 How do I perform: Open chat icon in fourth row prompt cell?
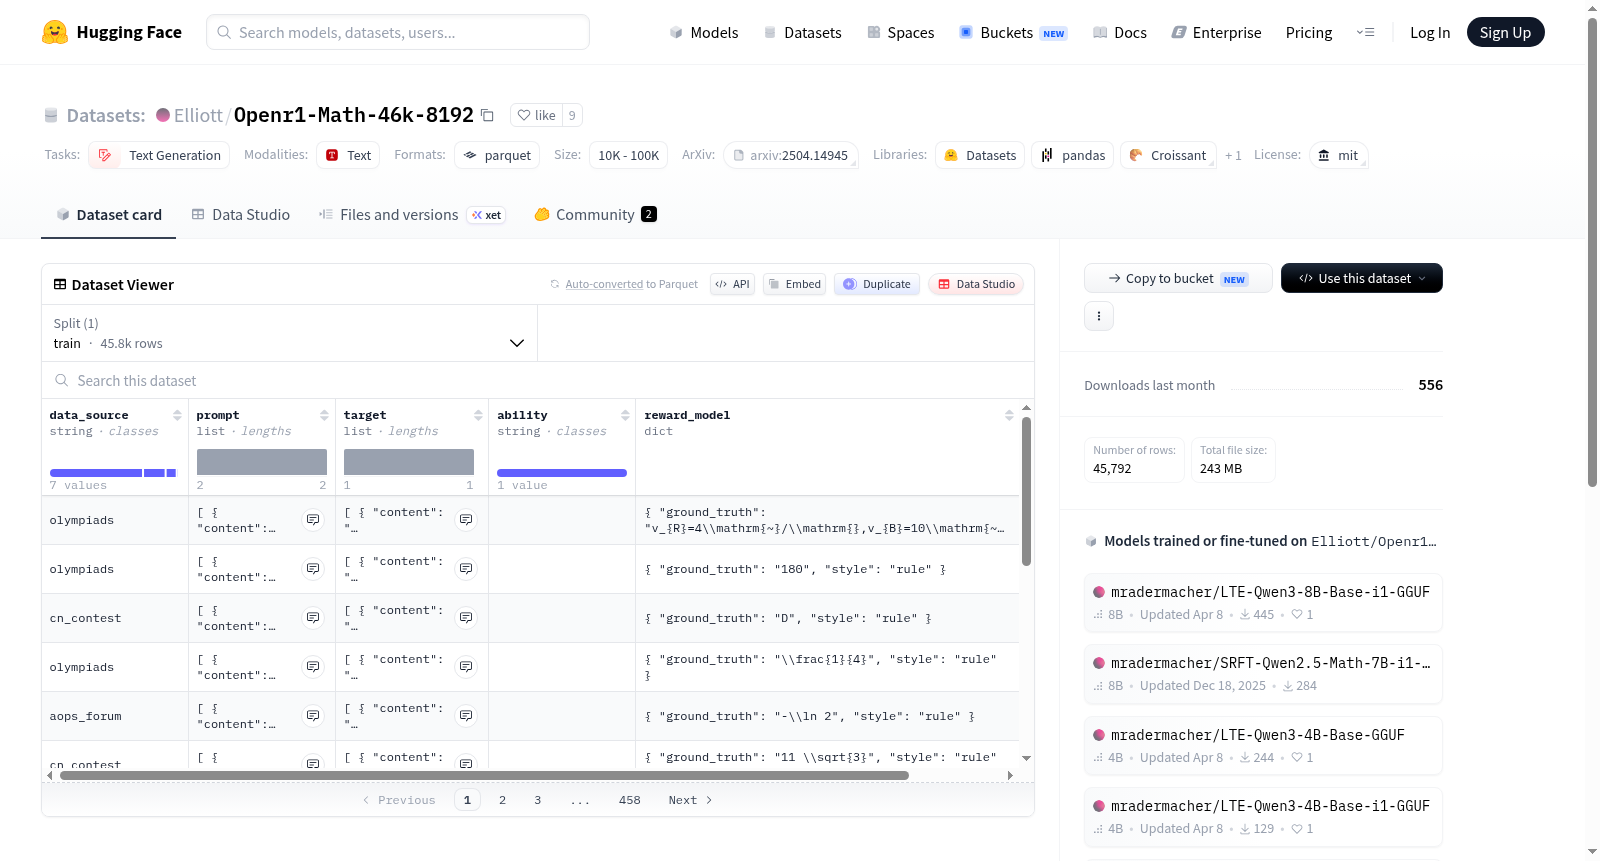313,667
